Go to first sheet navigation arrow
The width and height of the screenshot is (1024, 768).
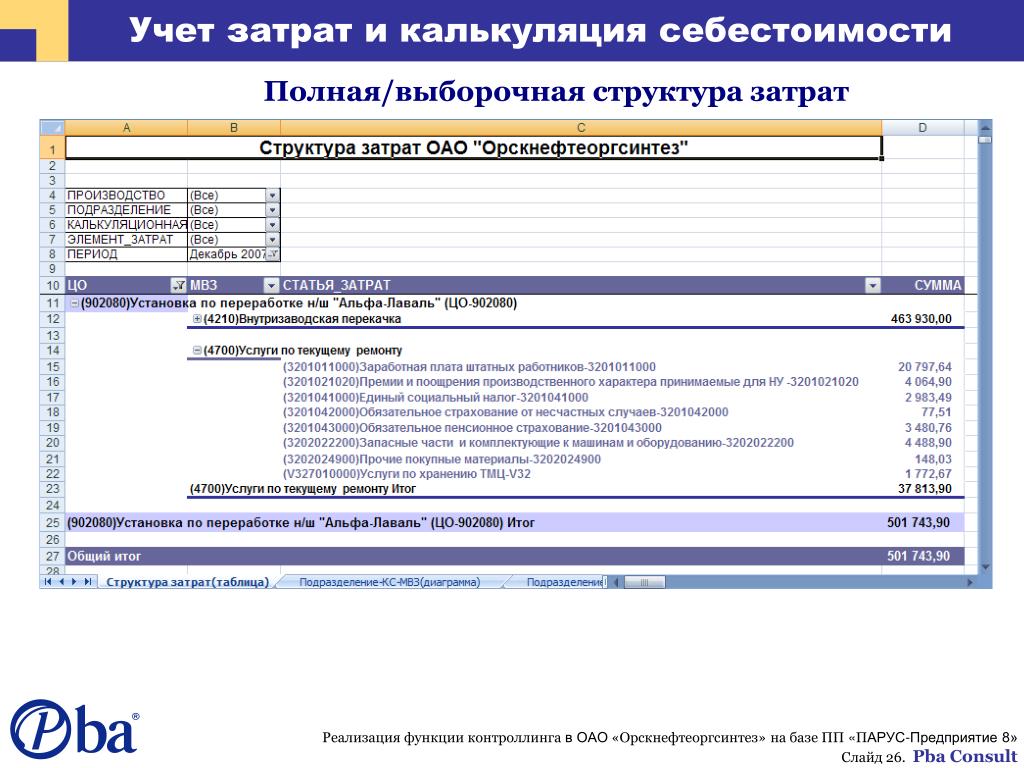[48, 581]
